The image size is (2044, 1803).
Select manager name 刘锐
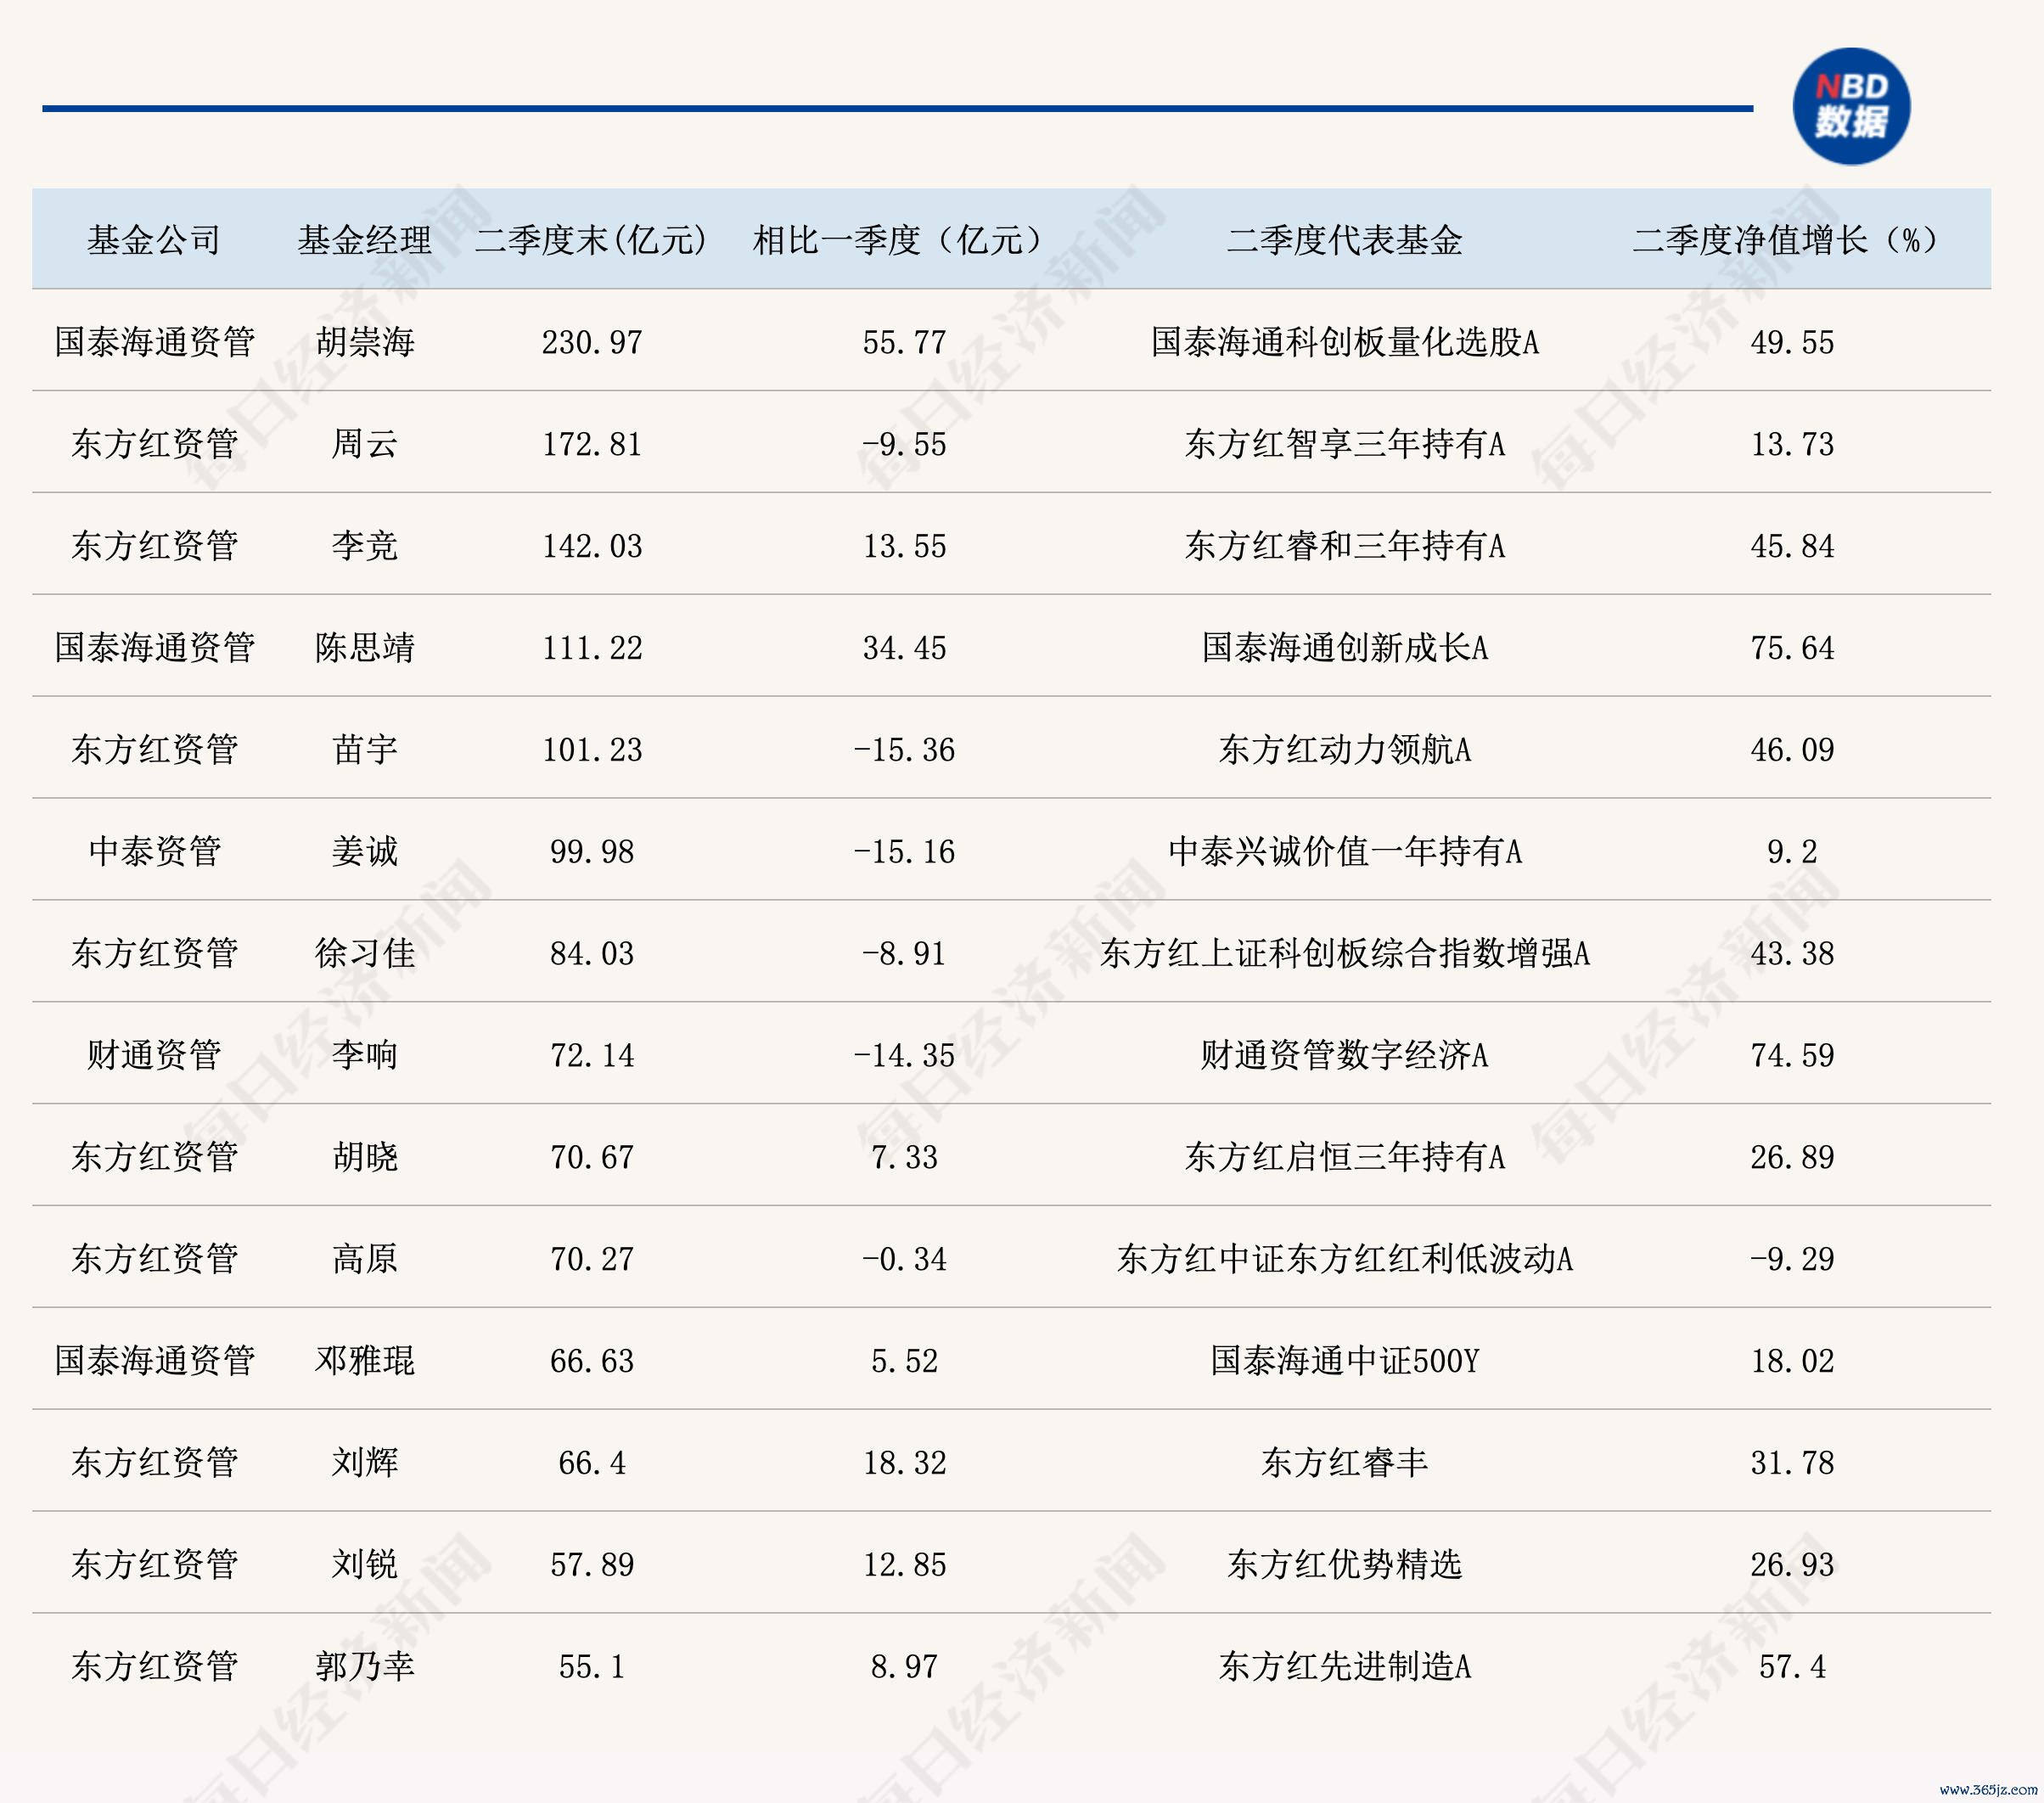point(365,1565)
